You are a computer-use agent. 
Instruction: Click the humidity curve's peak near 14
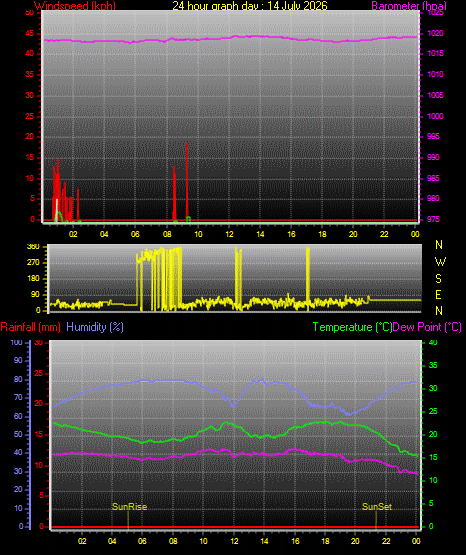262,379
